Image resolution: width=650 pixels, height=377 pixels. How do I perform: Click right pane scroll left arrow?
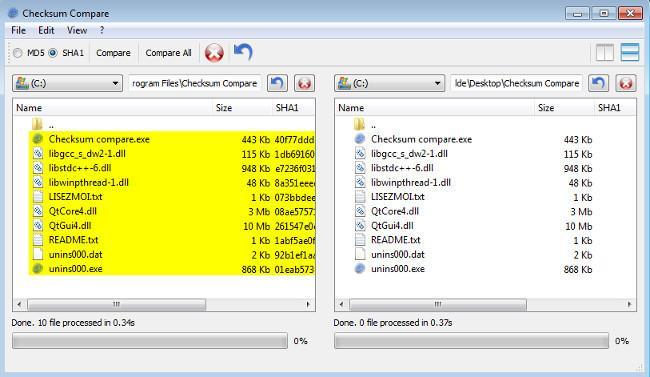click(x=341, y=304)
